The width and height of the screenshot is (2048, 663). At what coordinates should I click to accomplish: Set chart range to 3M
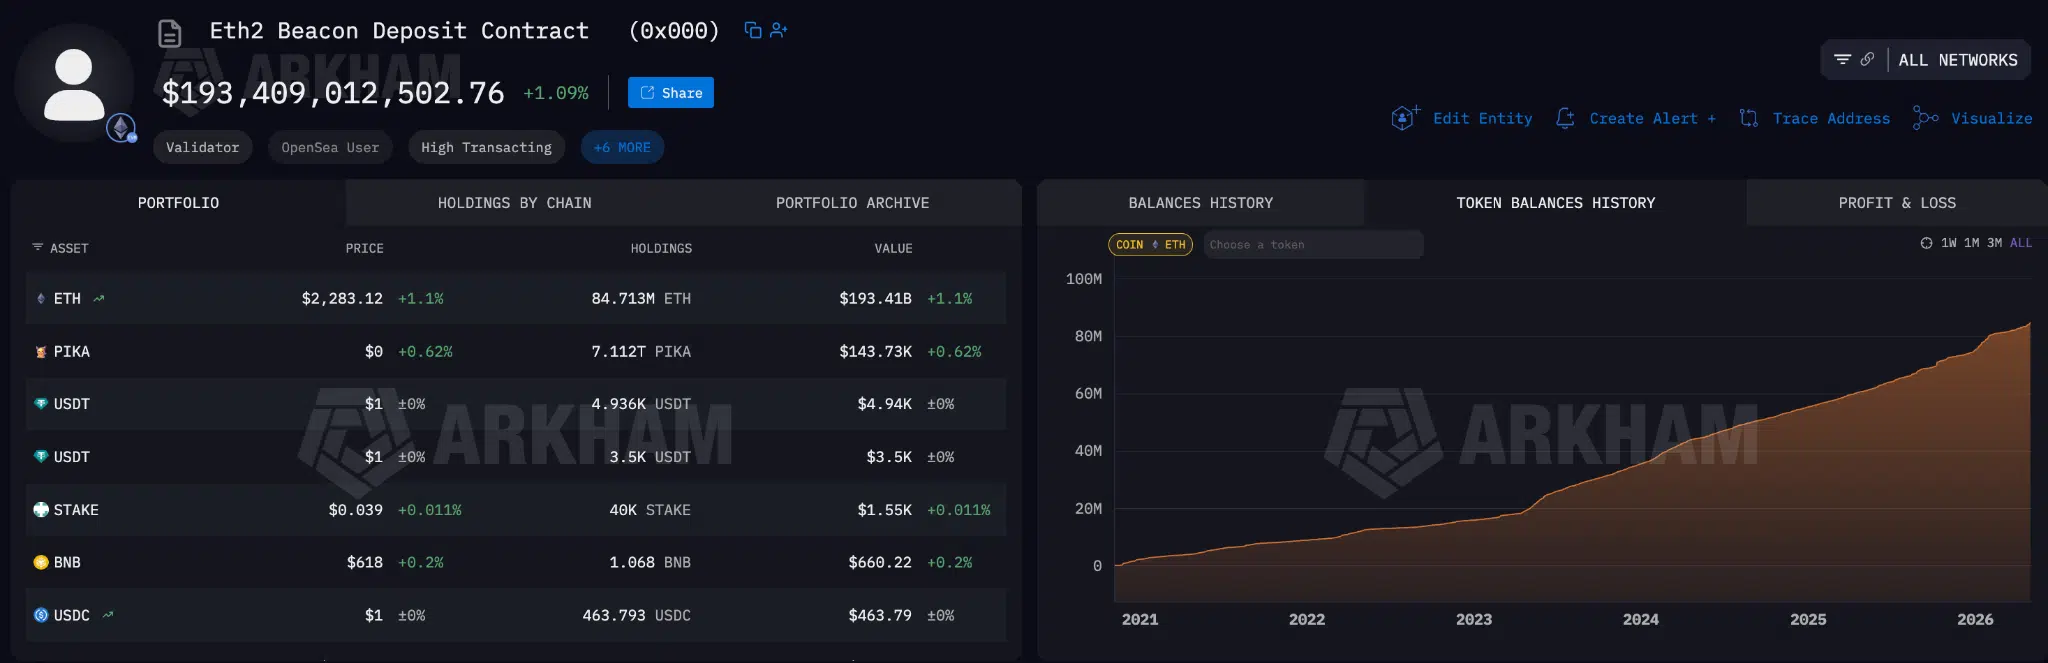1994,243
